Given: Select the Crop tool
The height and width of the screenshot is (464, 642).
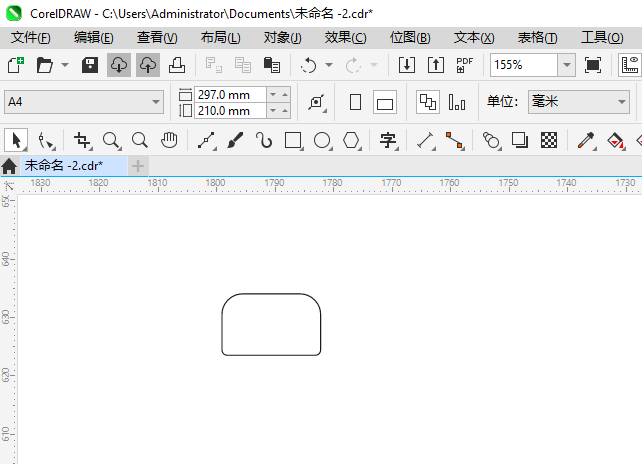Looking at the screenshot, I should [x=82, y=140].
